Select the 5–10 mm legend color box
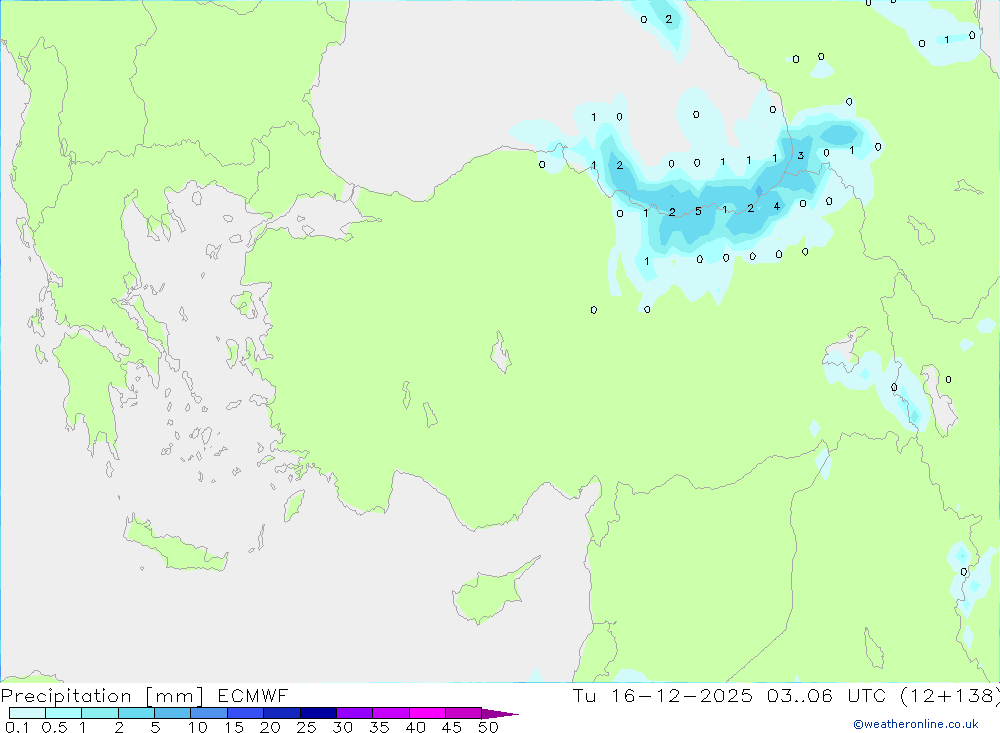This screenshot has width=1000, height=733. click(173, 713)
